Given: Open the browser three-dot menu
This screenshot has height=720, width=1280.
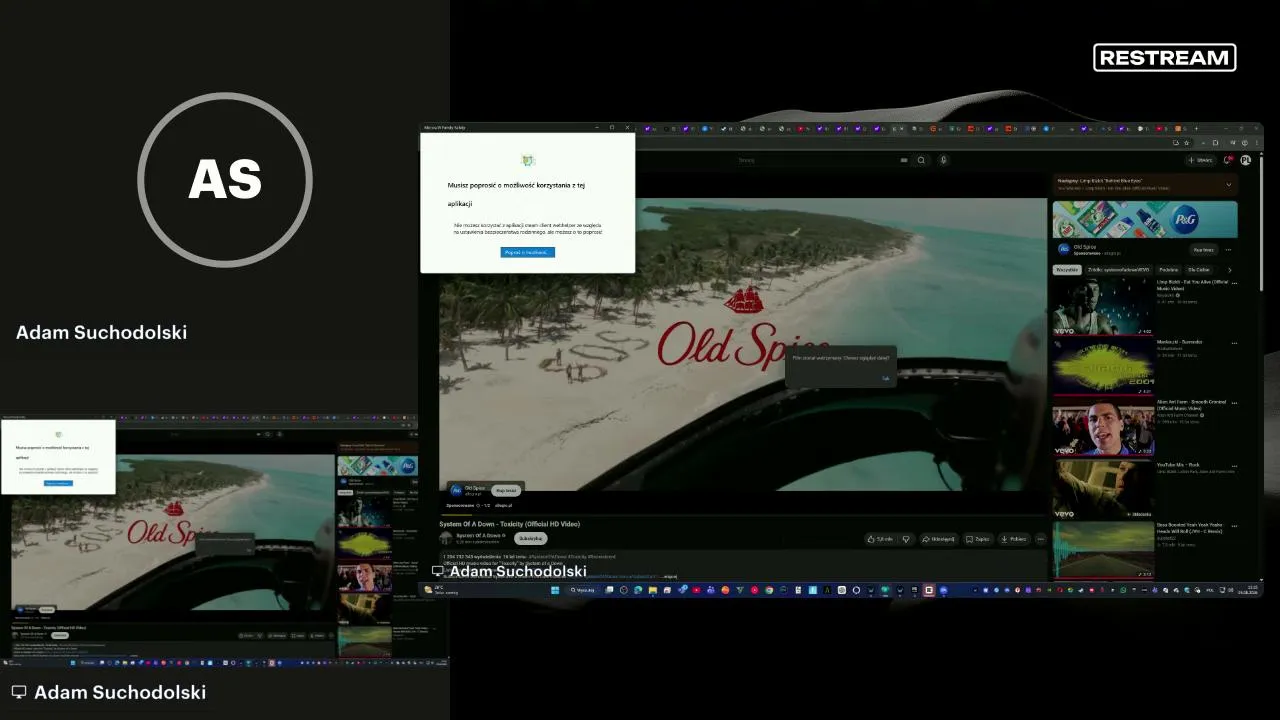Looking at the screenshot, I should pyautogui.click(x=1256, y=143).
